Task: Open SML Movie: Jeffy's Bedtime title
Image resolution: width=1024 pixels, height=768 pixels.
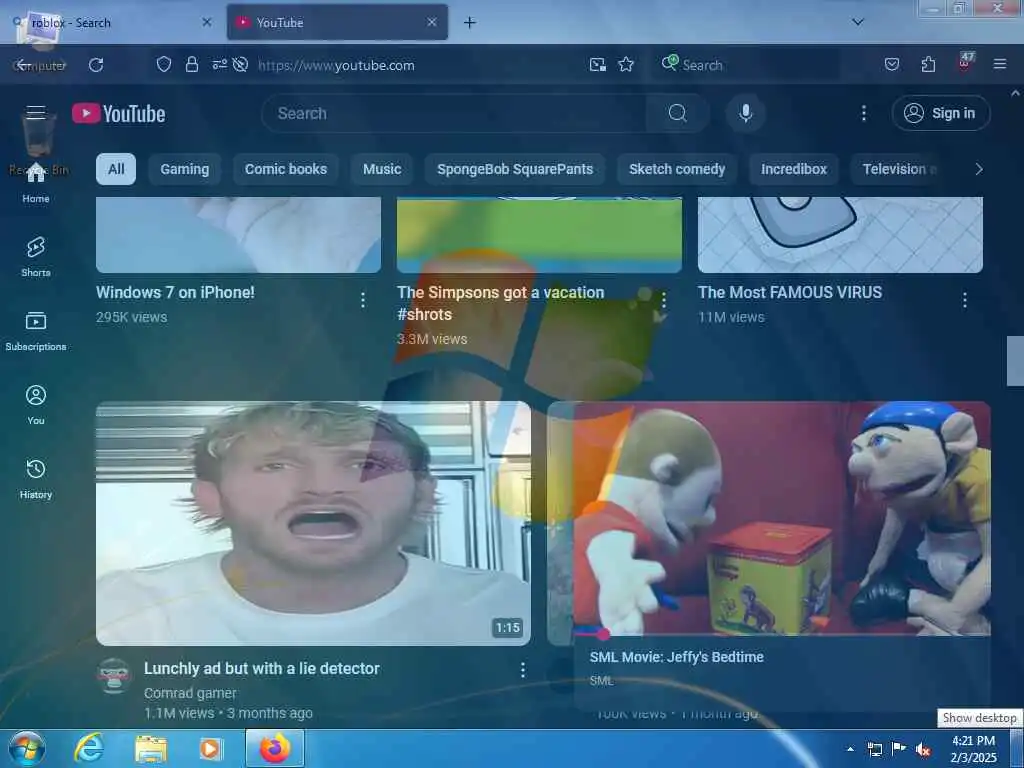Action: (676, 657)
